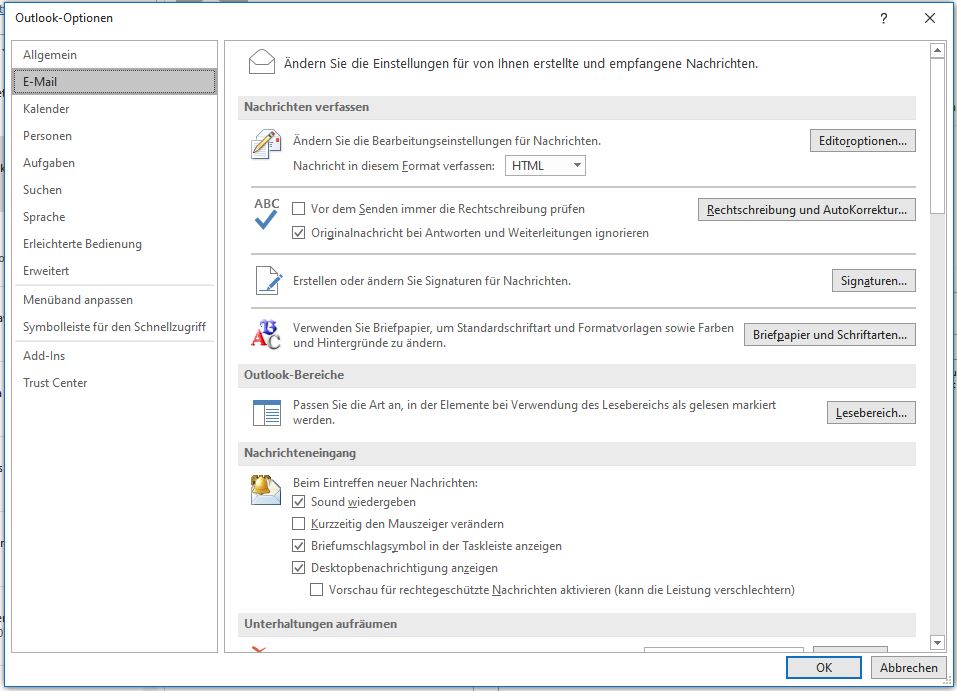This screenshot has width=957, height=691.
Task: Click Briefpapier und Schriftarten button
Action: click(829, 335)
